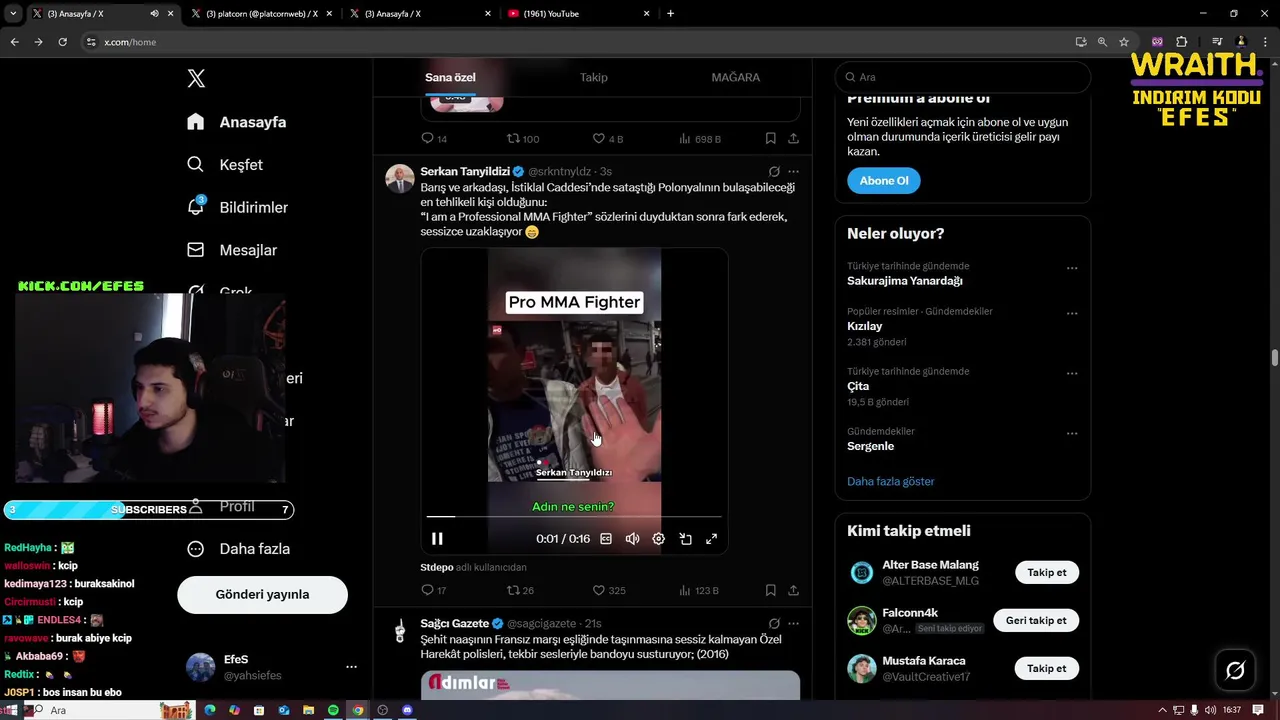Click the X logo in sidebar
This screenshot has width=1280, height=720.
196,79
